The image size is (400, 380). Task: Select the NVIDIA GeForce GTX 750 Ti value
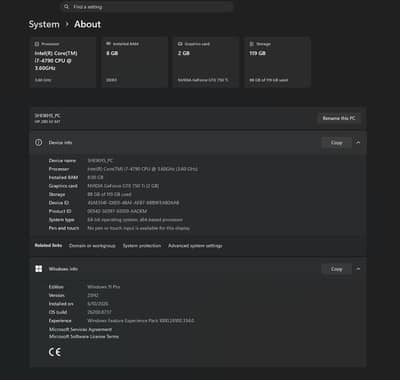coord(123,186)
